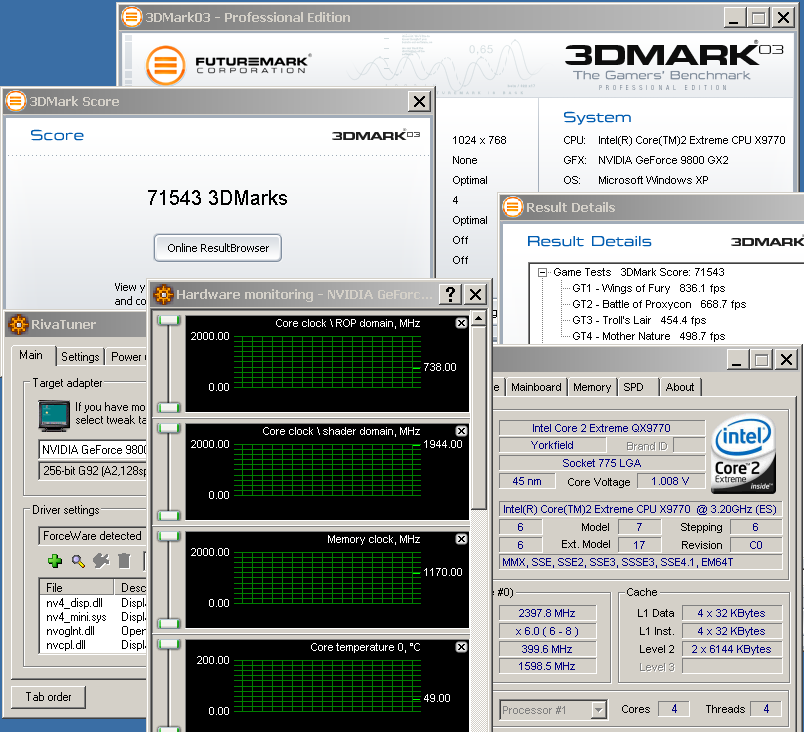Open the Processor #1 dropdown
Viewport: 804px width, 732px height.
(x=598, y=710)
